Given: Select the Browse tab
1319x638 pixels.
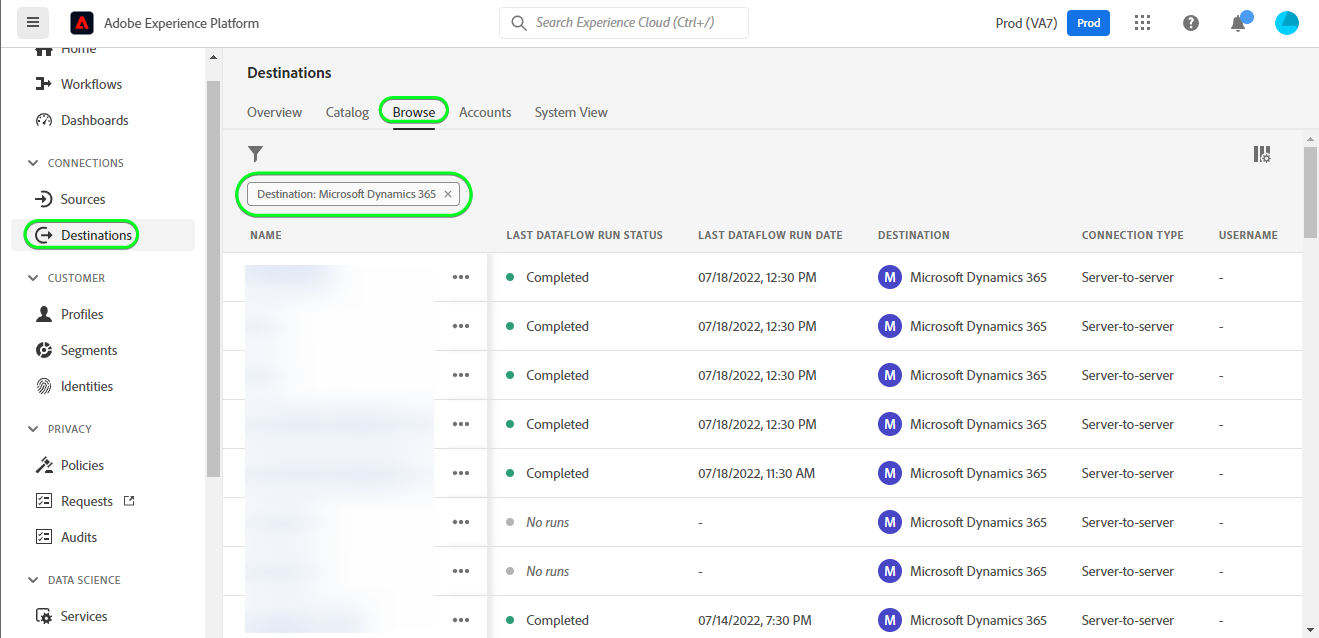Looking at the screenshot, I should (414, 112).
